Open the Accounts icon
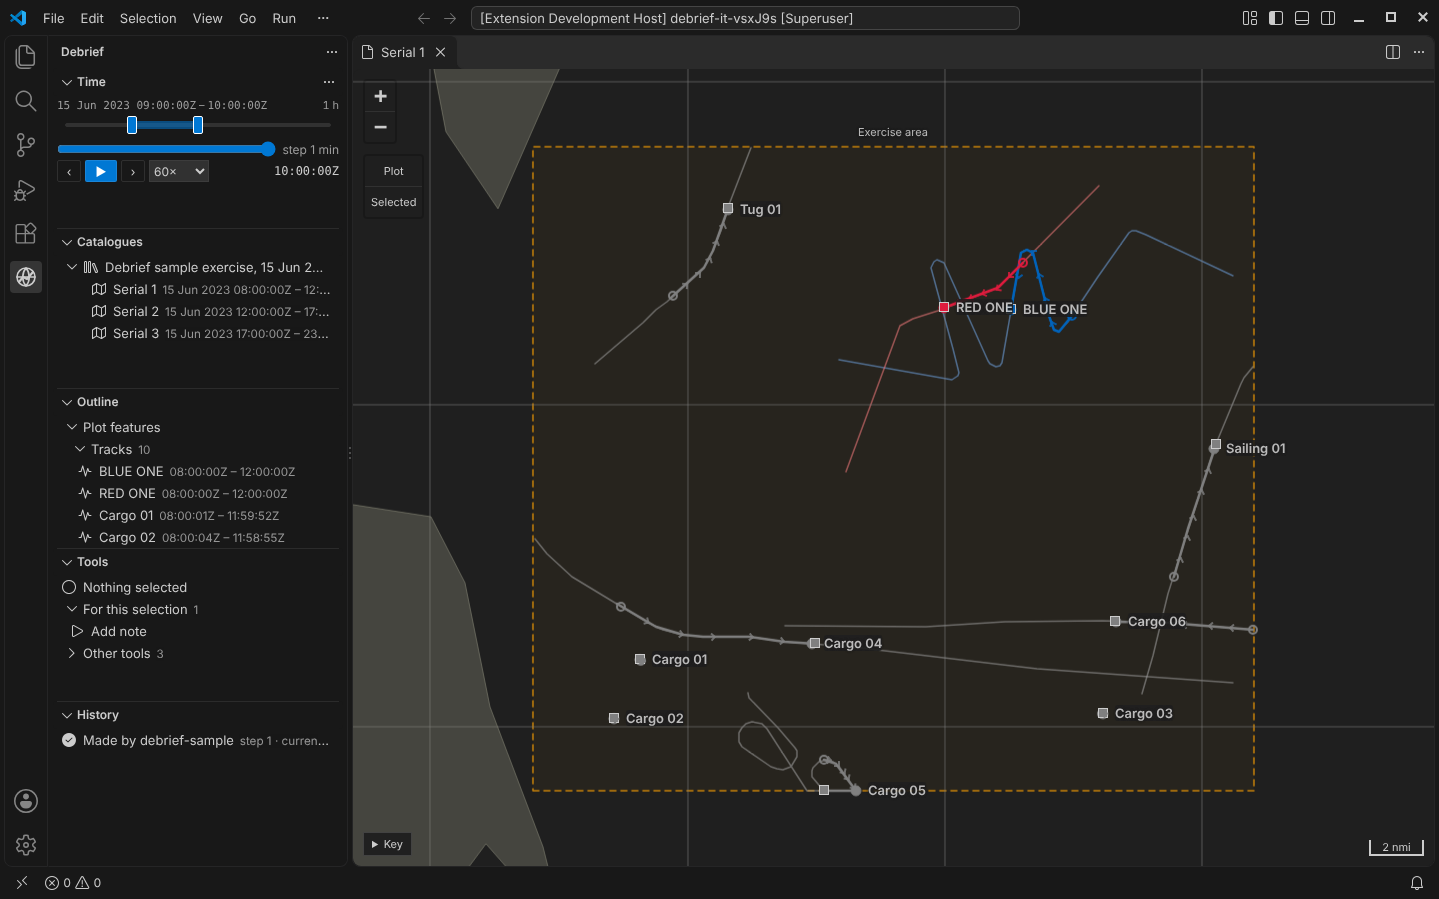 pos(26,801)
